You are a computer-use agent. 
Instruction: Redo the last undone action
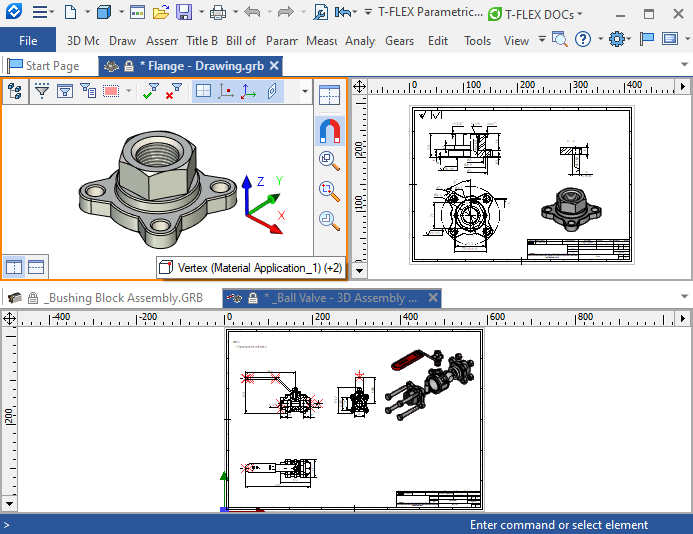point(286,12)
